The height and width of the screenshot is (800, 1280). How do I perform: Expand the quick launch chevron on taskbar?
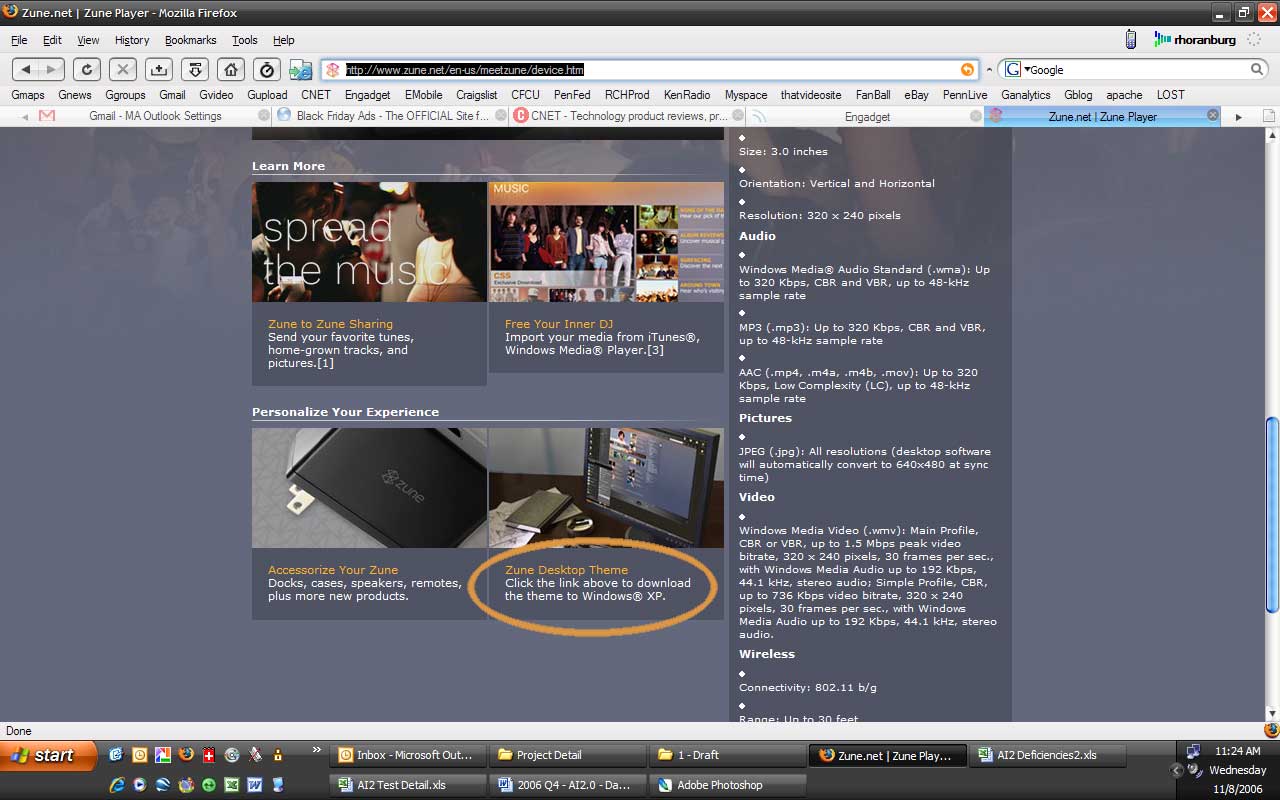click(317, 749)
